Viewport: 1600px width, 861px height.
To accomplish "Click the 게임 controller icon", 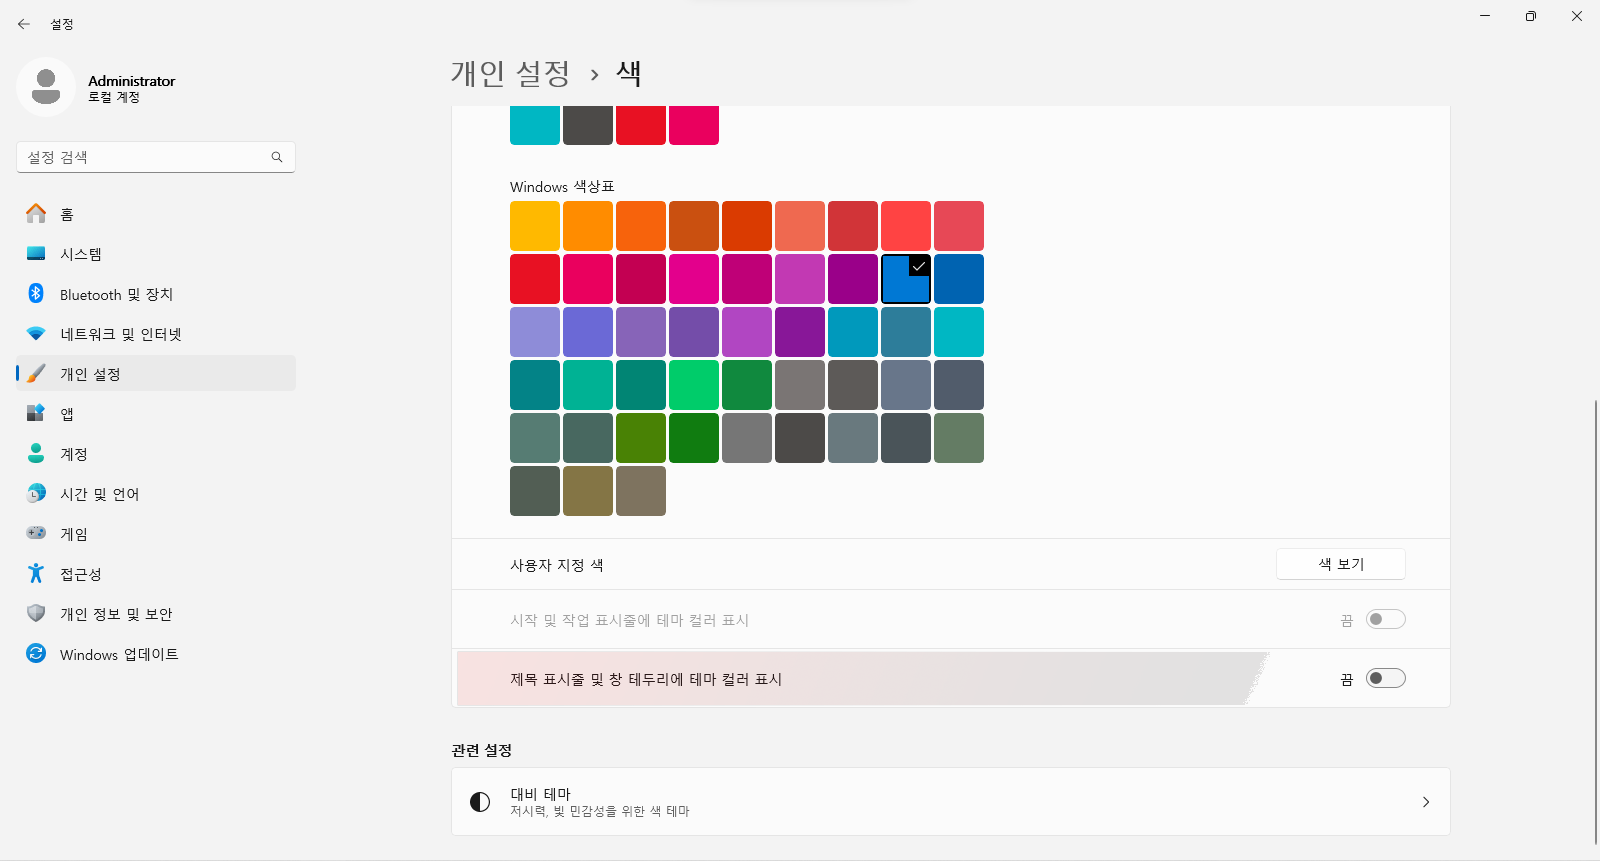I will tap(36, 533).
